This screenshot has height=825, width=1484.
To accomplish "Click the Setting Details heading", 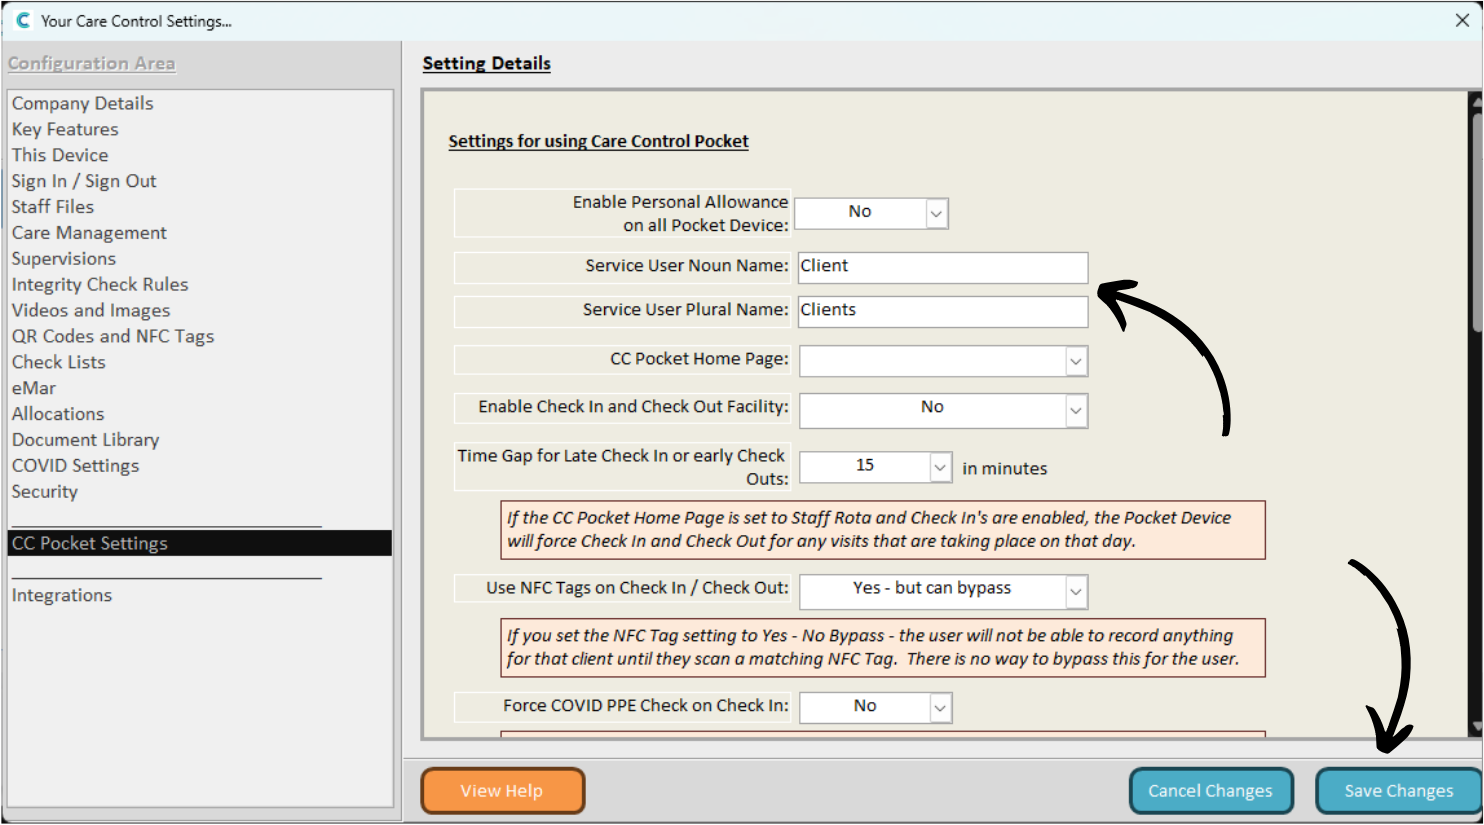I will (486, 63).
